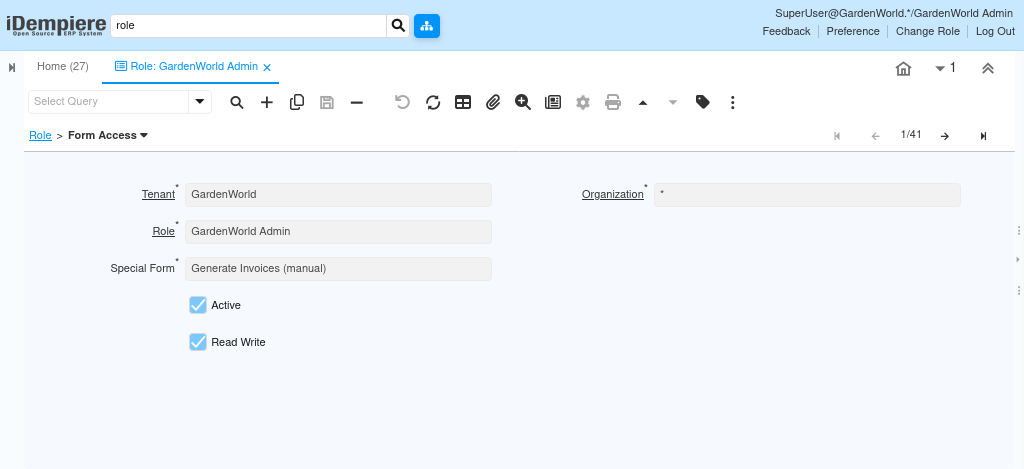Viewport: 1024px width, 469px height.
Task: Switch to the Home (27) tab
Action: coord(63,67)
